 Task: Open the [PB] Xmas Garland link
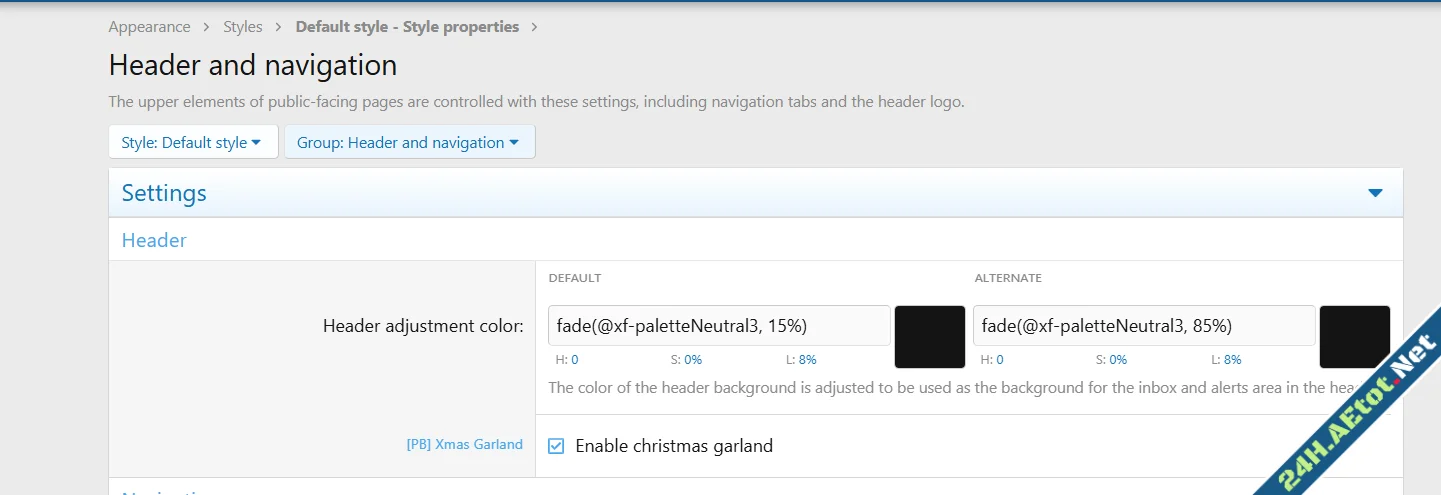point(464,444)
